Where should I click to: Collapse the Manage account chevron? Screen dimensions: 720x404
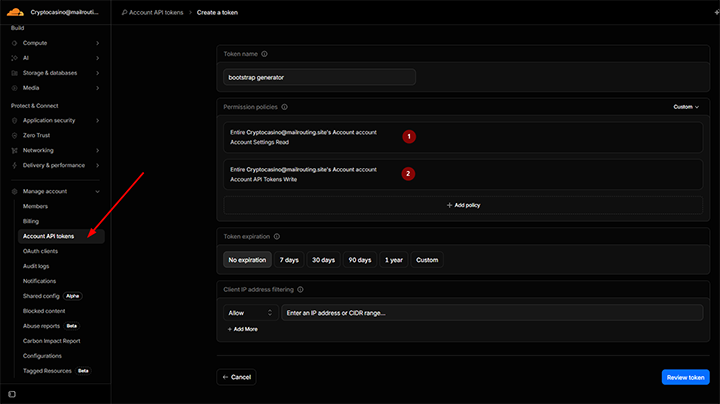[x=97, y=191]
